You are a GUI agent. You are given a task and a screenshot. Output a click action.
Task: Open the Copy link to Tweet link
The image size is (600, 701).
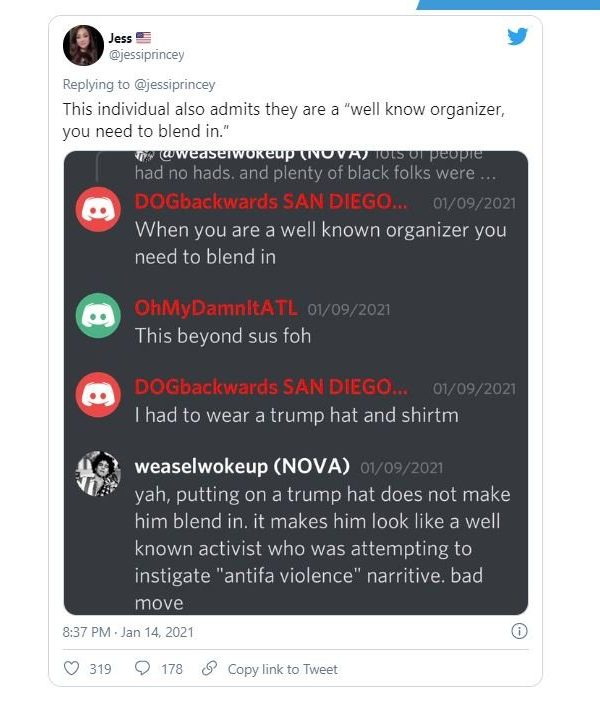283,669
